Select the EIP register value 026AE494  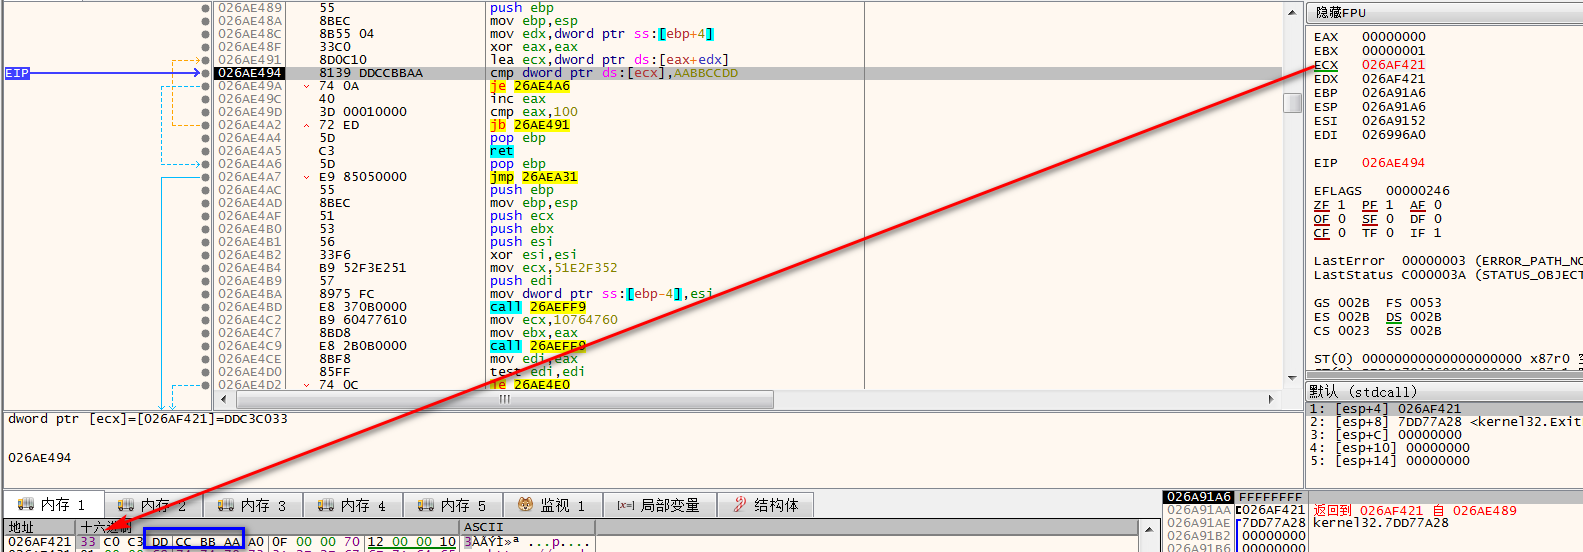pyautogui.click(x=1394, y=163)
